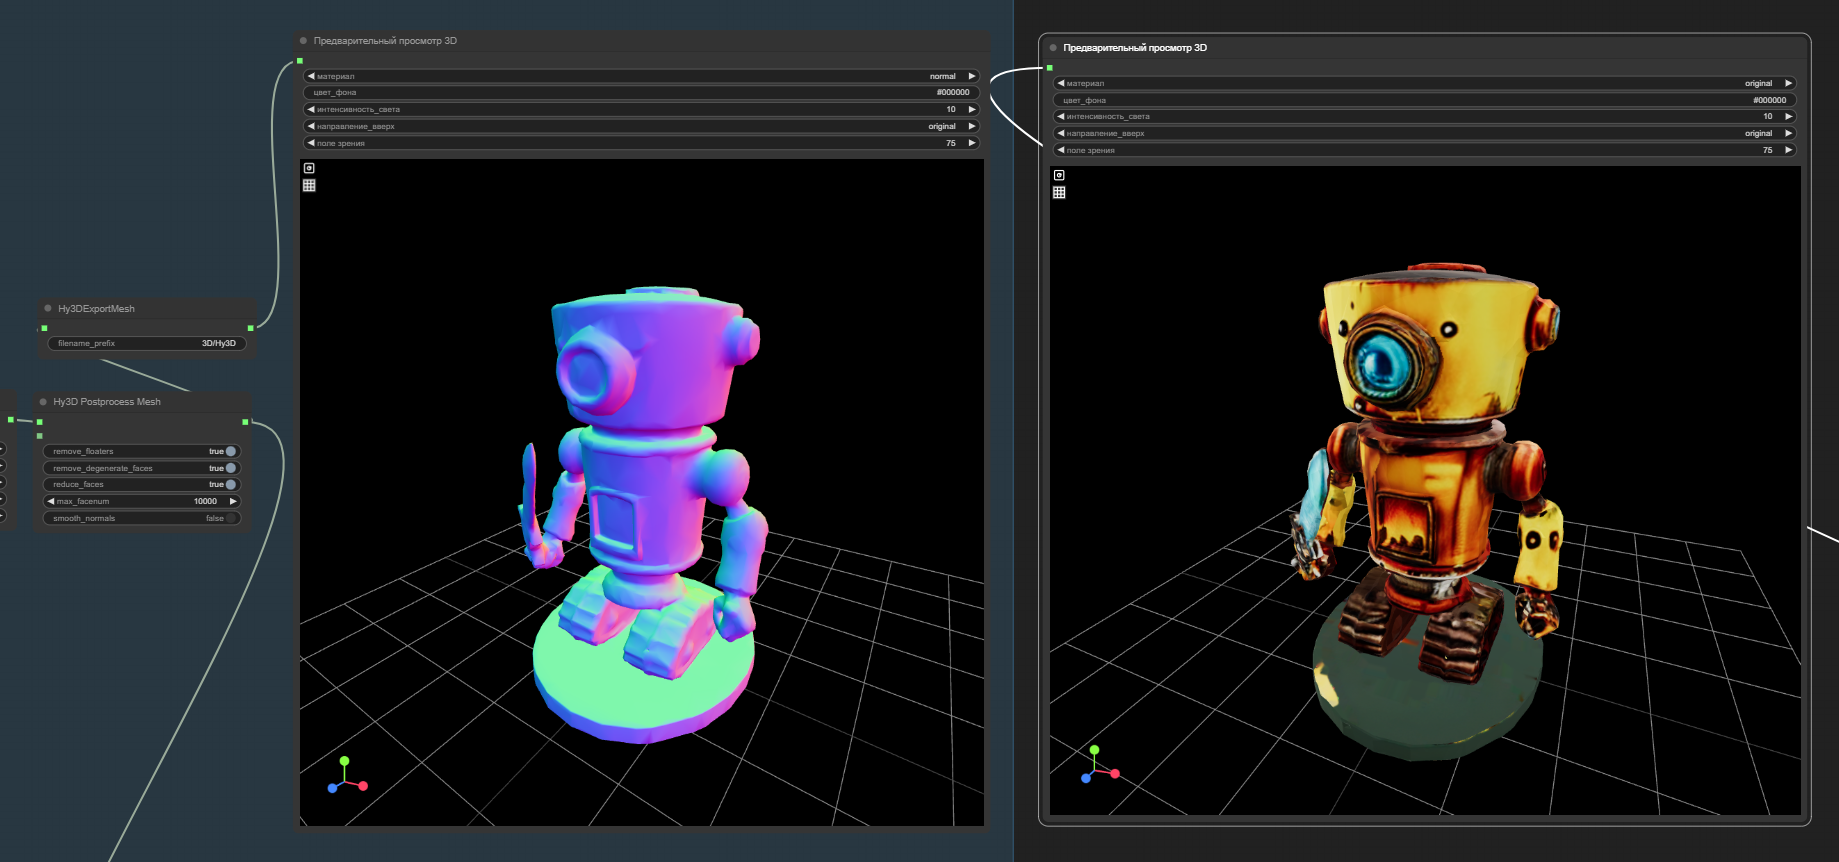This screenshot has width=1839, height=862.
Task: Click поле зрения value 75 in right node
Action: (1767, 150)
